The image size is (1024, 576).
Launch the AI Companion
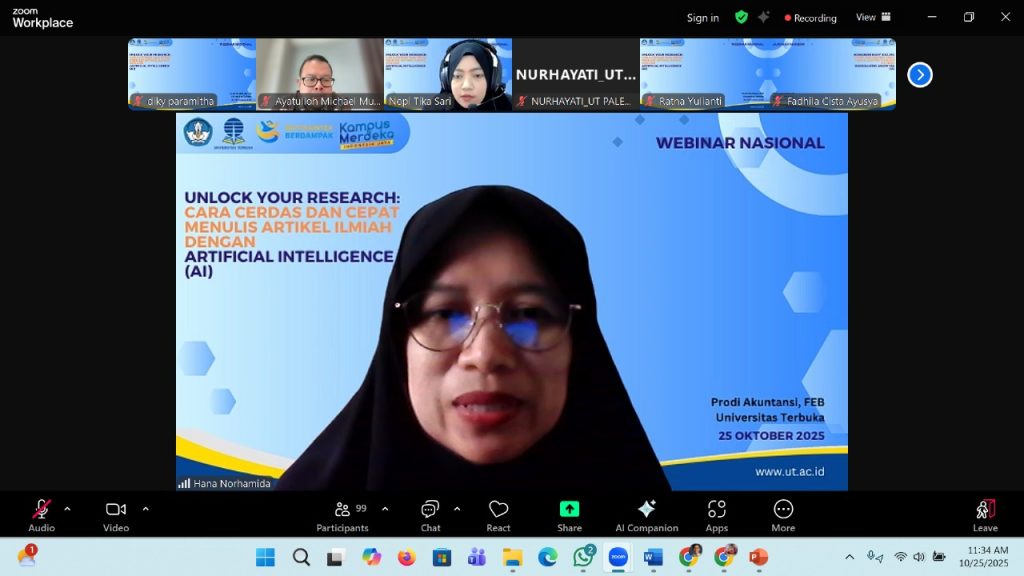point(646,514)
